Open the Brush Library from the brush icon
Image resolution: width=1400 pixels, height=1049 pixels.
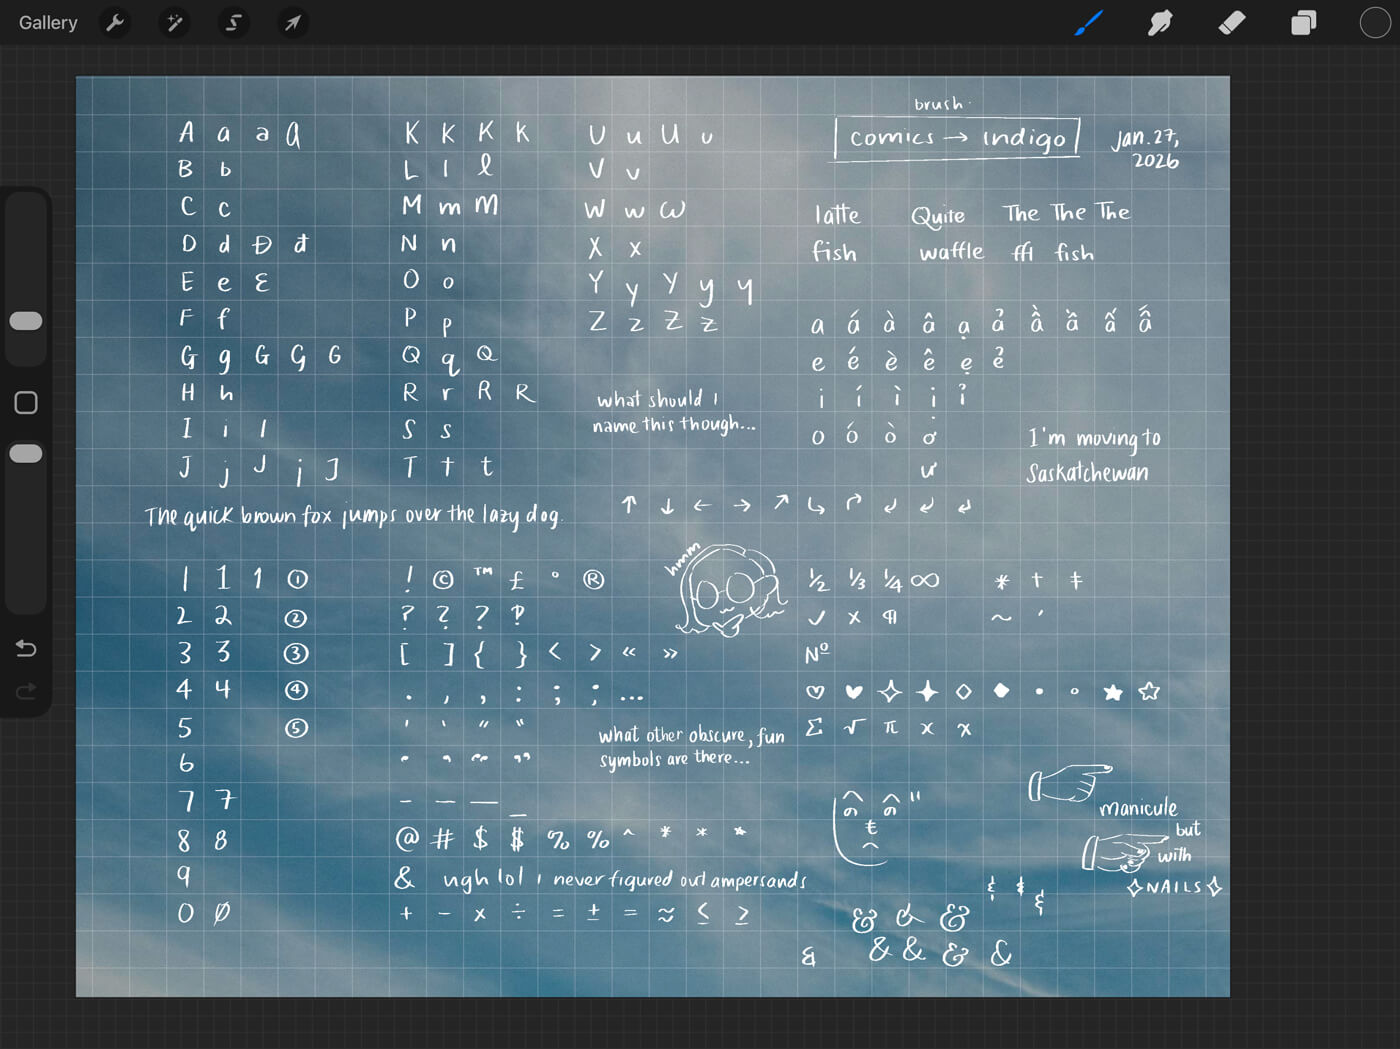tap(1088, 22)
